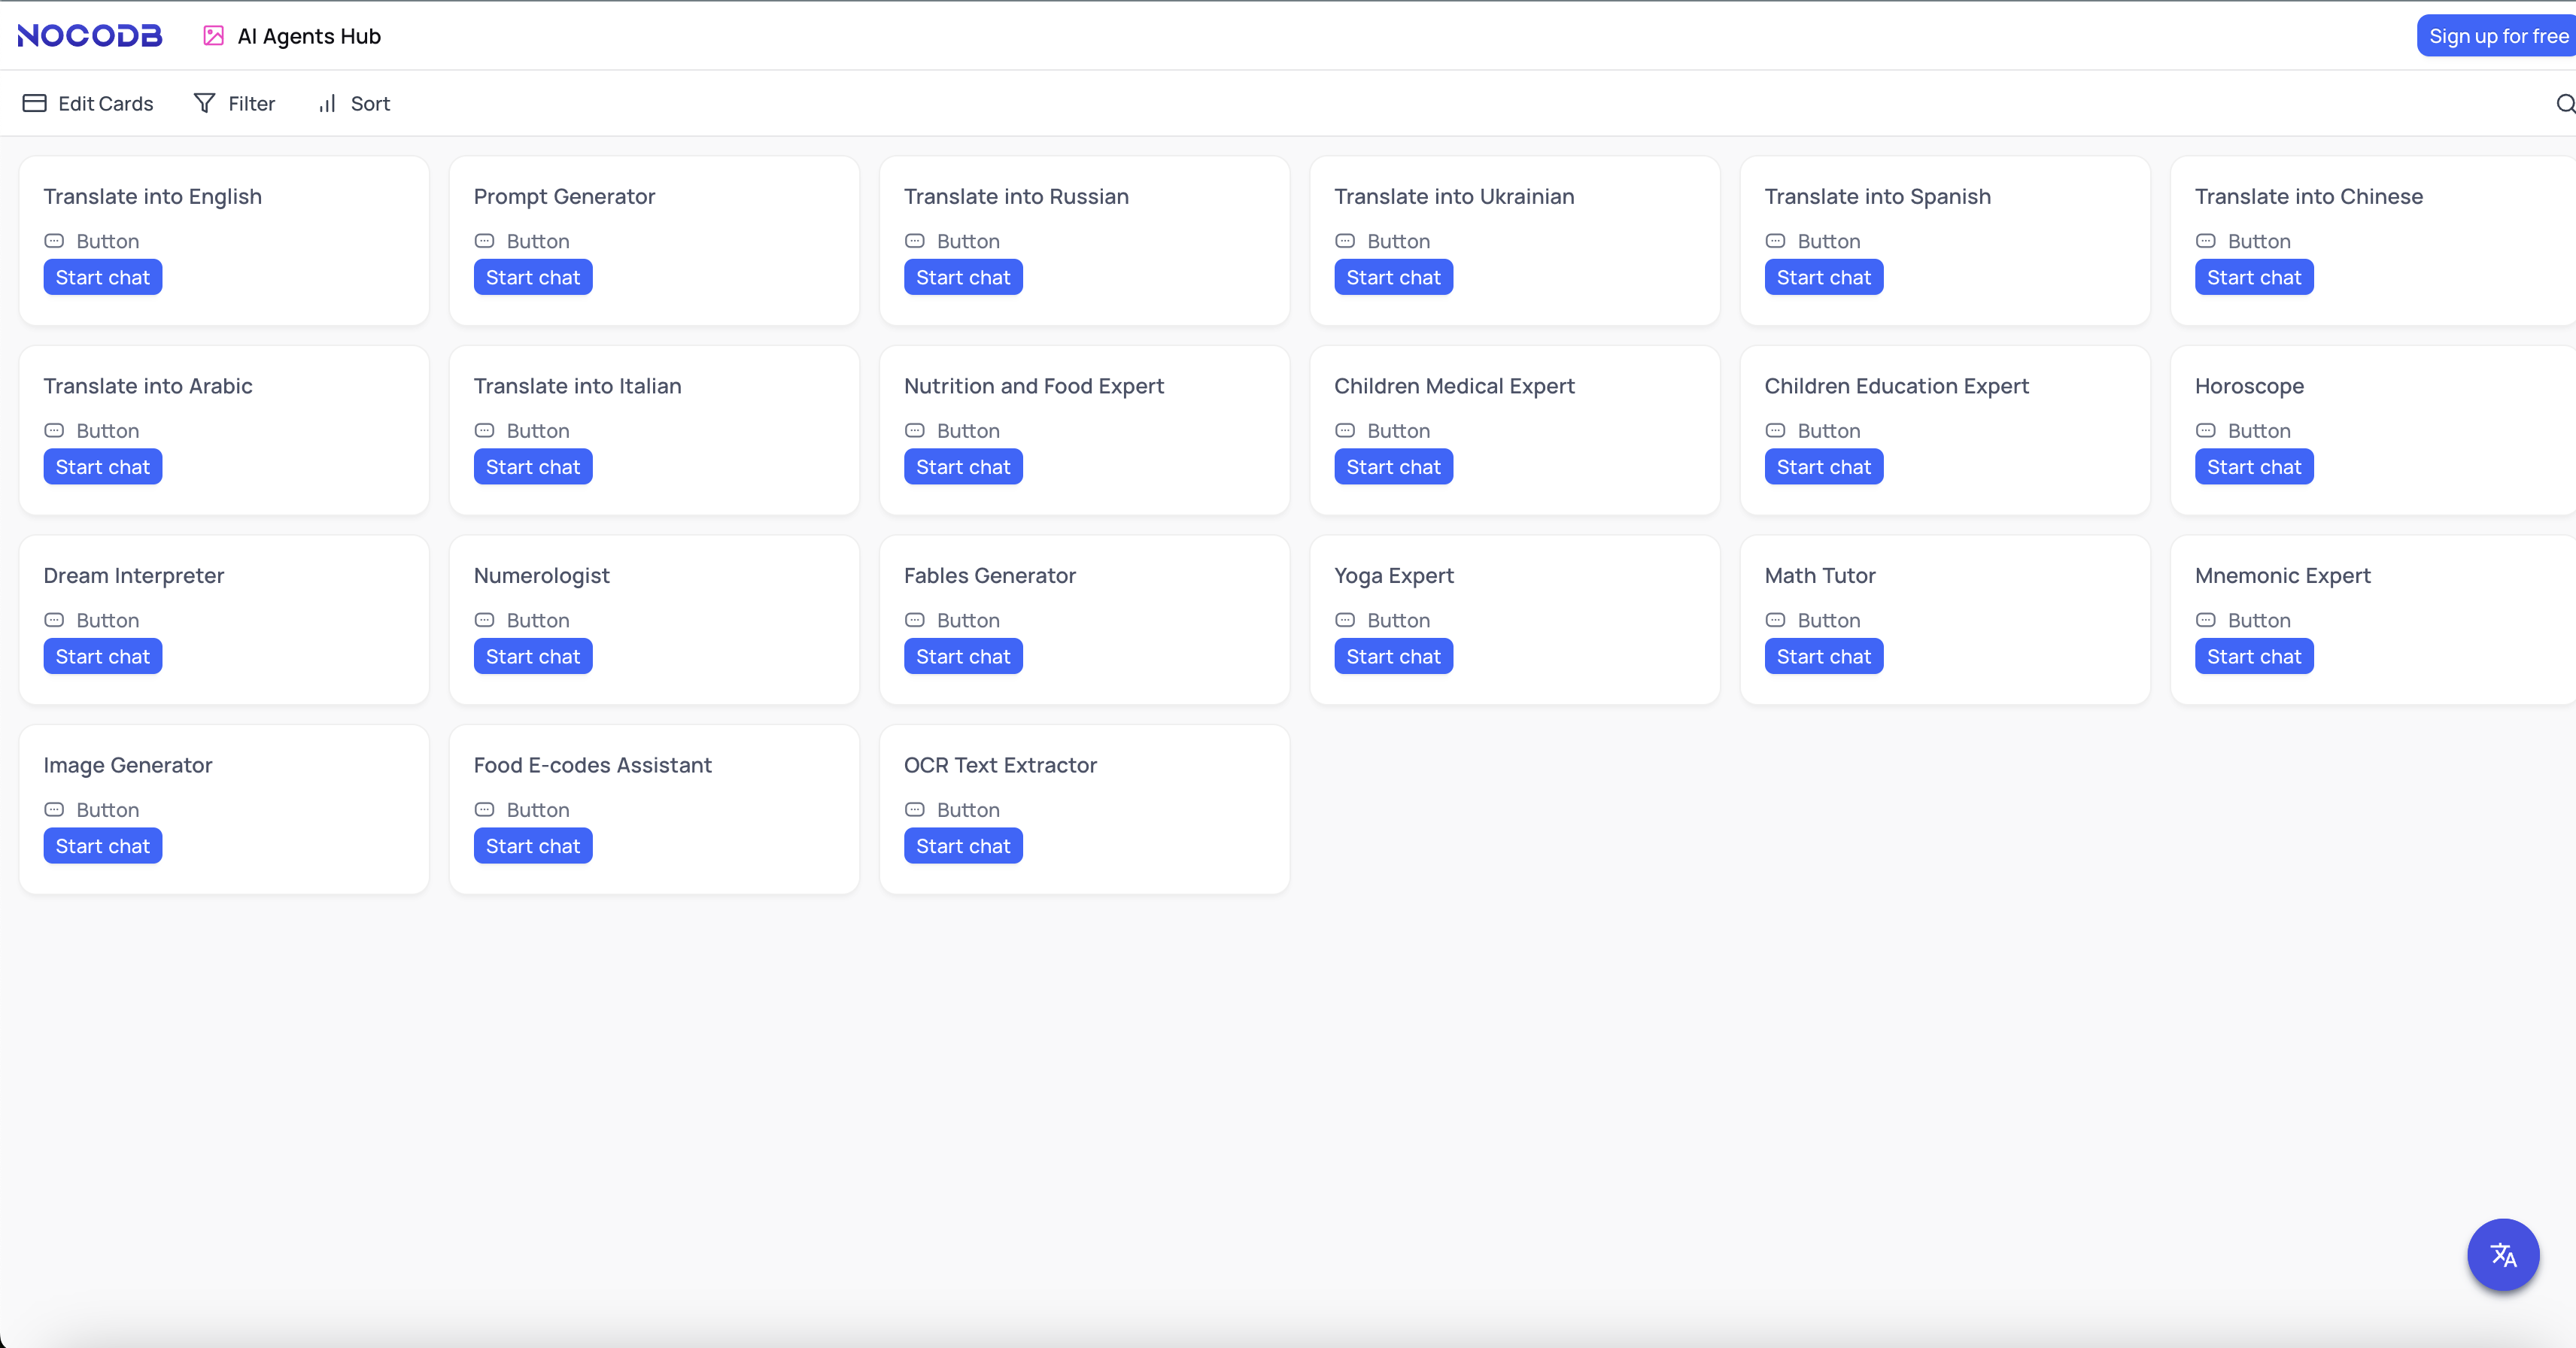Click the Filter funnel icon
2576x1348 pixels.
pos(204,104)
